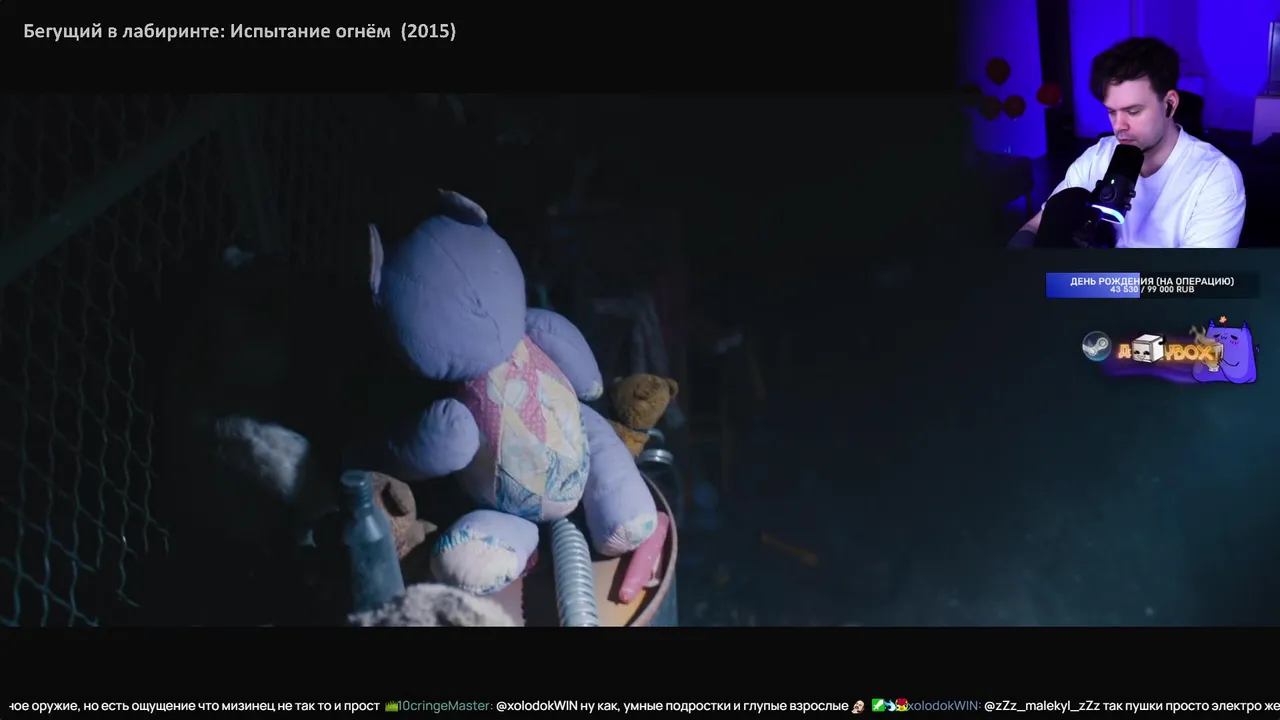The height and width of the screenshot is (720, 1280).
Task: Click the green checkmark badge in ticker
Action: (x=878, y=706)
